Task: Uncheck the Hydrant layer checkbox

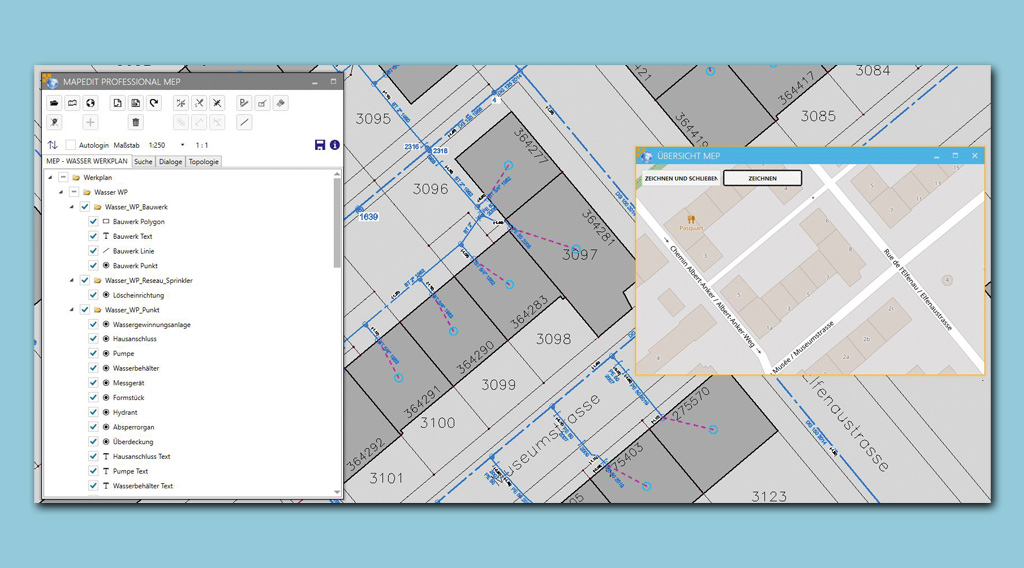Action: (x=93, y=412)
